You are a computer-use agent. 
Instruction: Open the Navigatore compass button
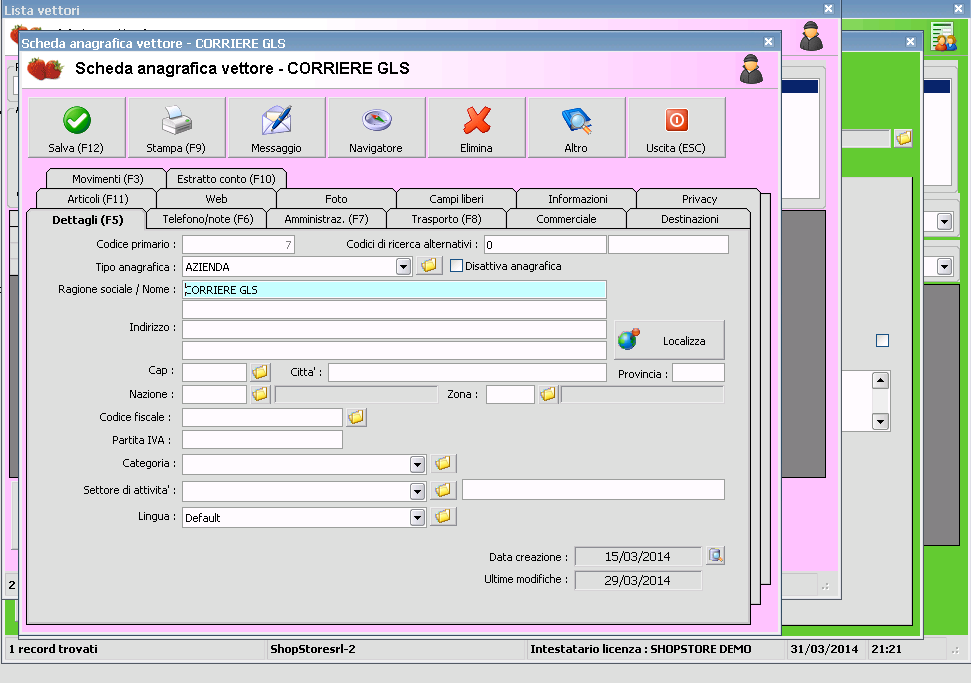coord(376,128)
